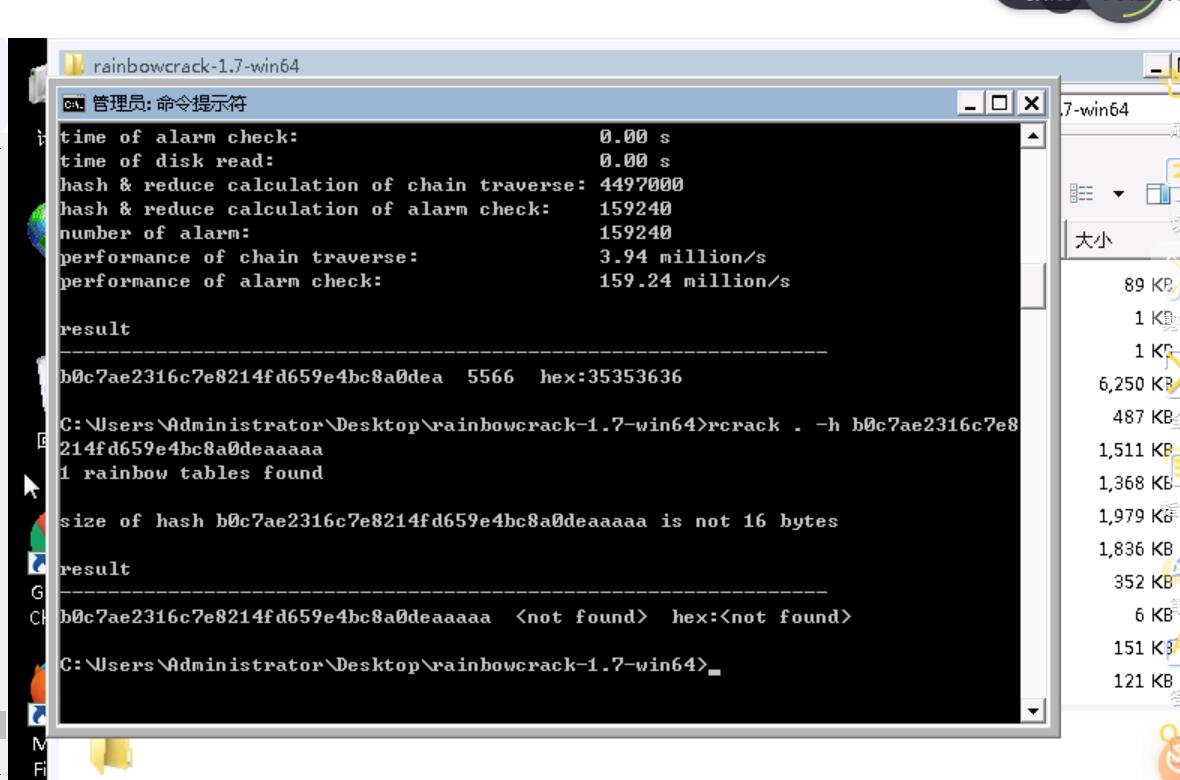Click the 4497000 chain traverse value
The height and width of the screenshot is (780, 1180).
click(x=641, y=184)
